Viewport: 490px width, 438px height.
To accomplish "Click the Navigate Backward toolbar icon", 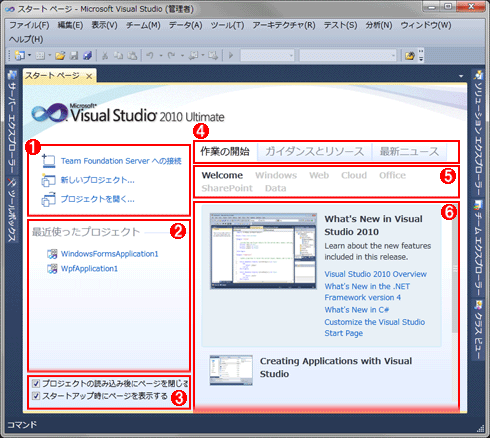I will (193, 55).
